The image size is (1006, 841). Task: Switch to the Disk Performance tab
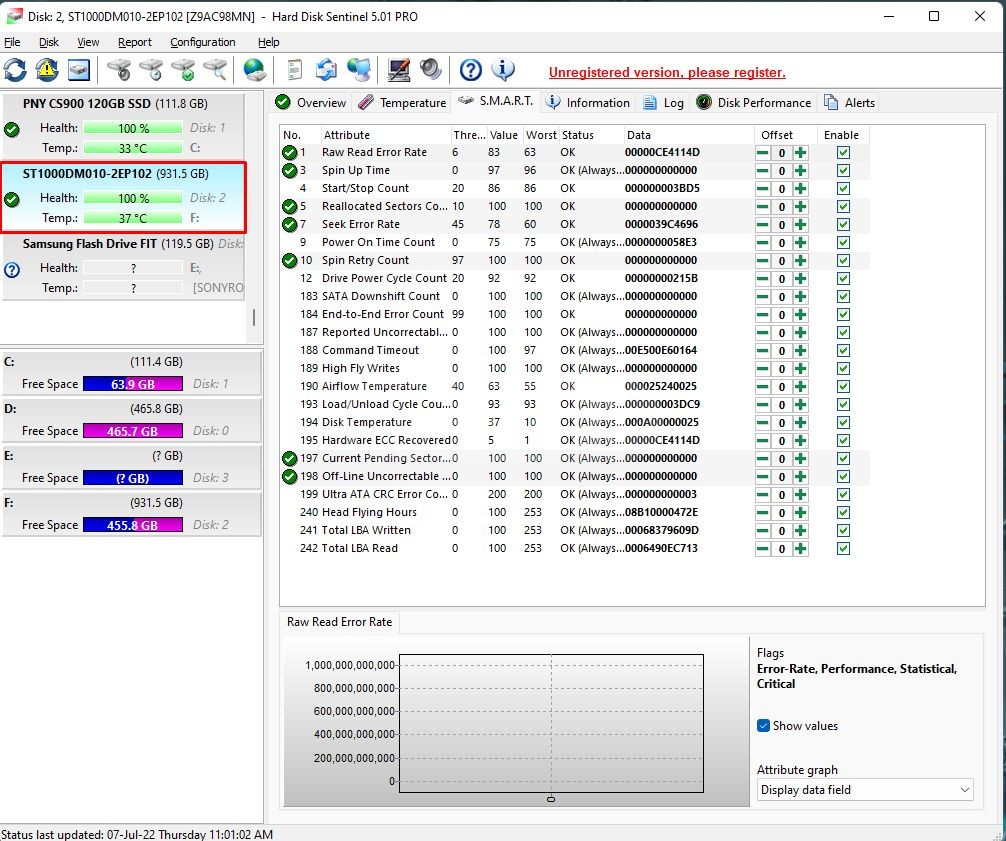(x=754, y=103)
